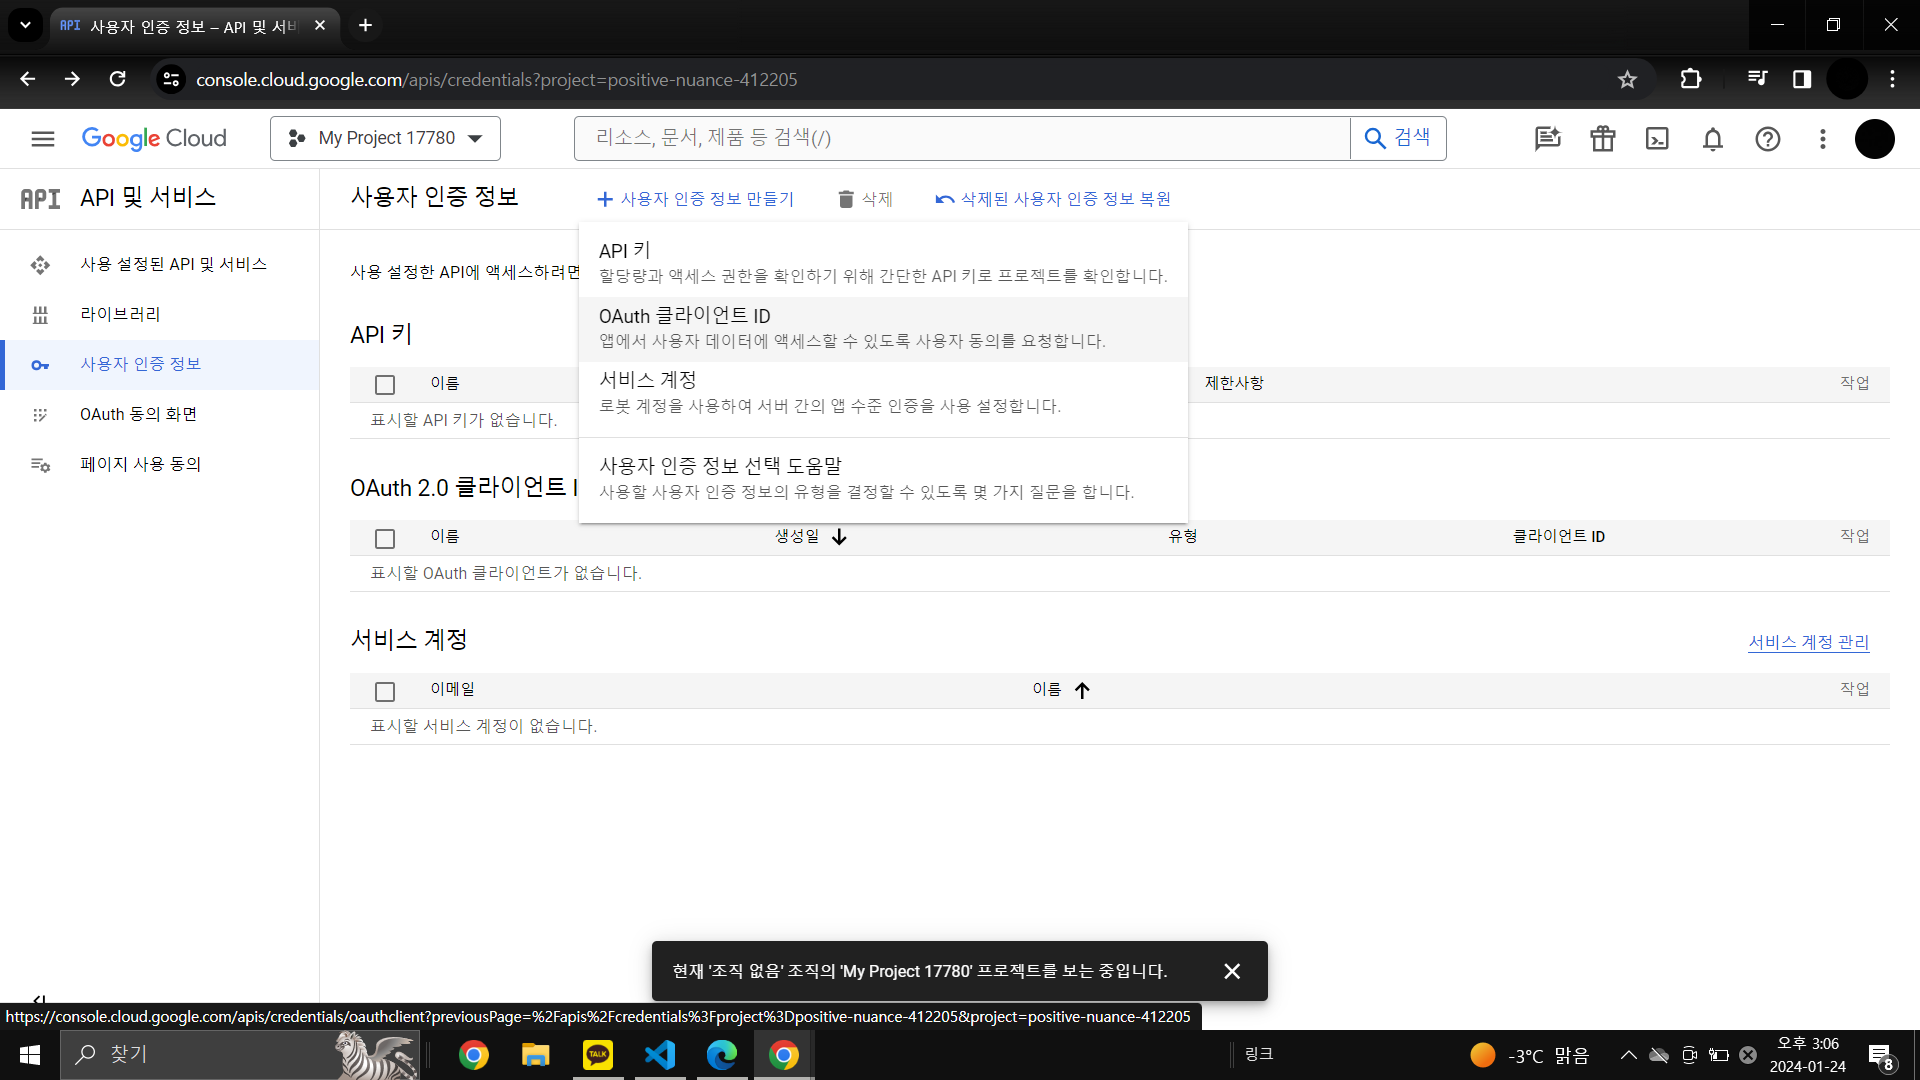Open the hamburger navigation menu
The height and width of the screenshot is (1080, 1920).
tap(42, 139)
